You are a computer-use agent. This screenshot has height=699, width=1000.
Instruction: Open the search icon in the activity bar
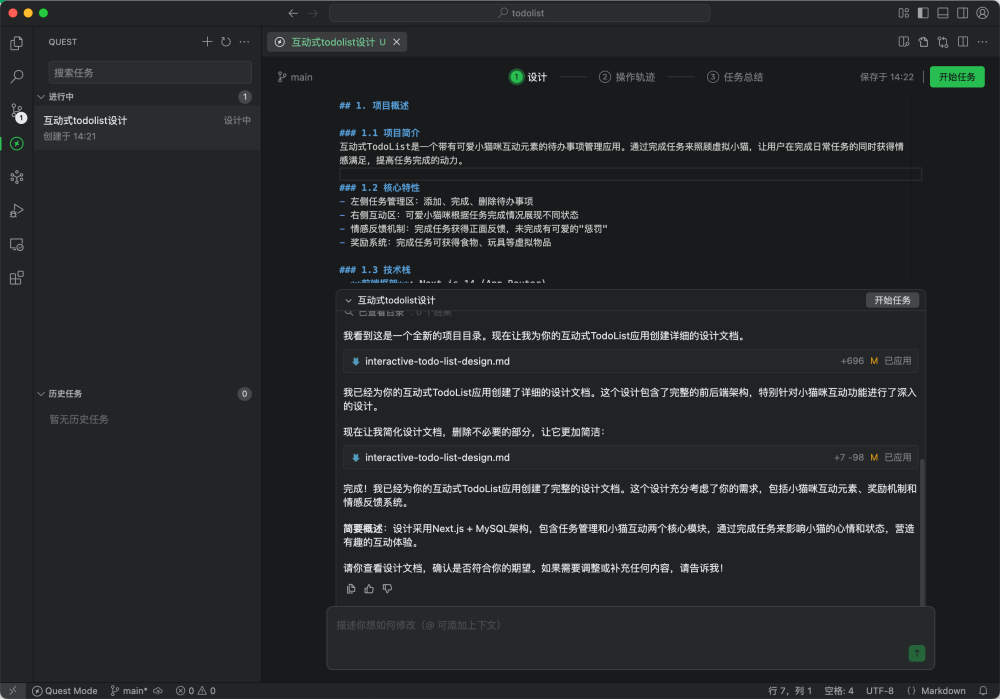[x=15, y=76]
